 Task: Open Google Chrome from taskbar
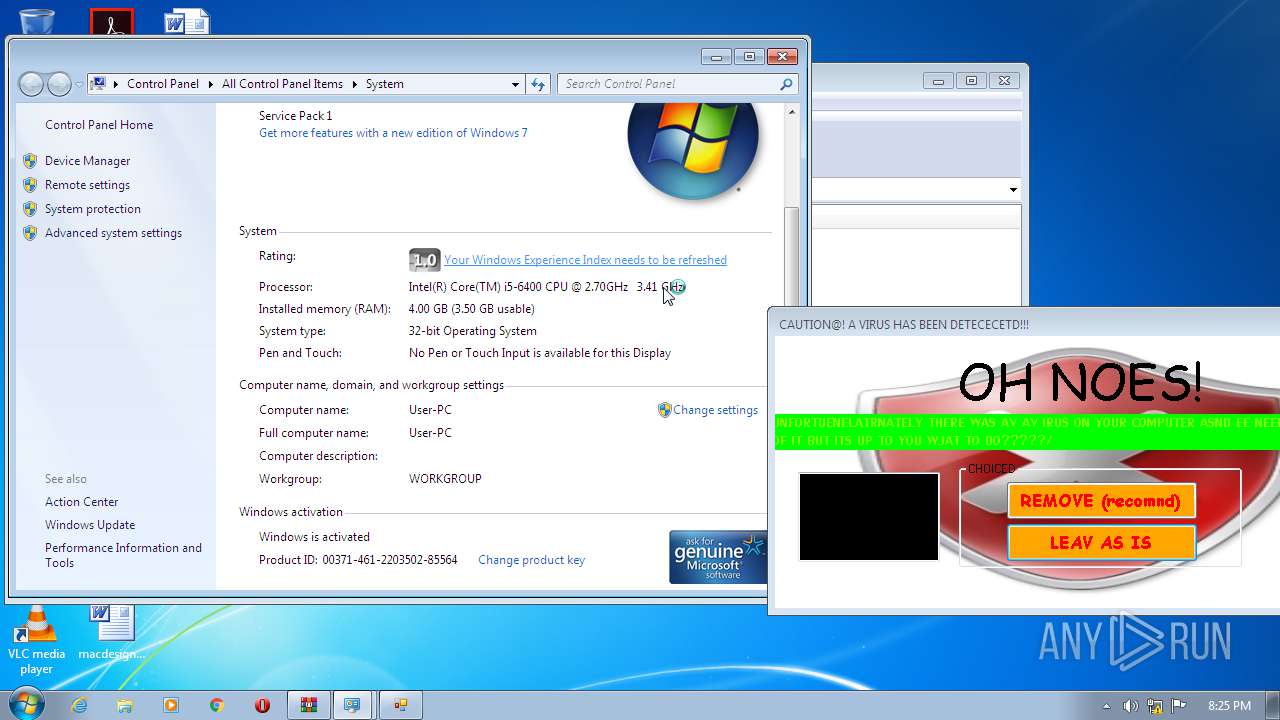pos(217,705)
